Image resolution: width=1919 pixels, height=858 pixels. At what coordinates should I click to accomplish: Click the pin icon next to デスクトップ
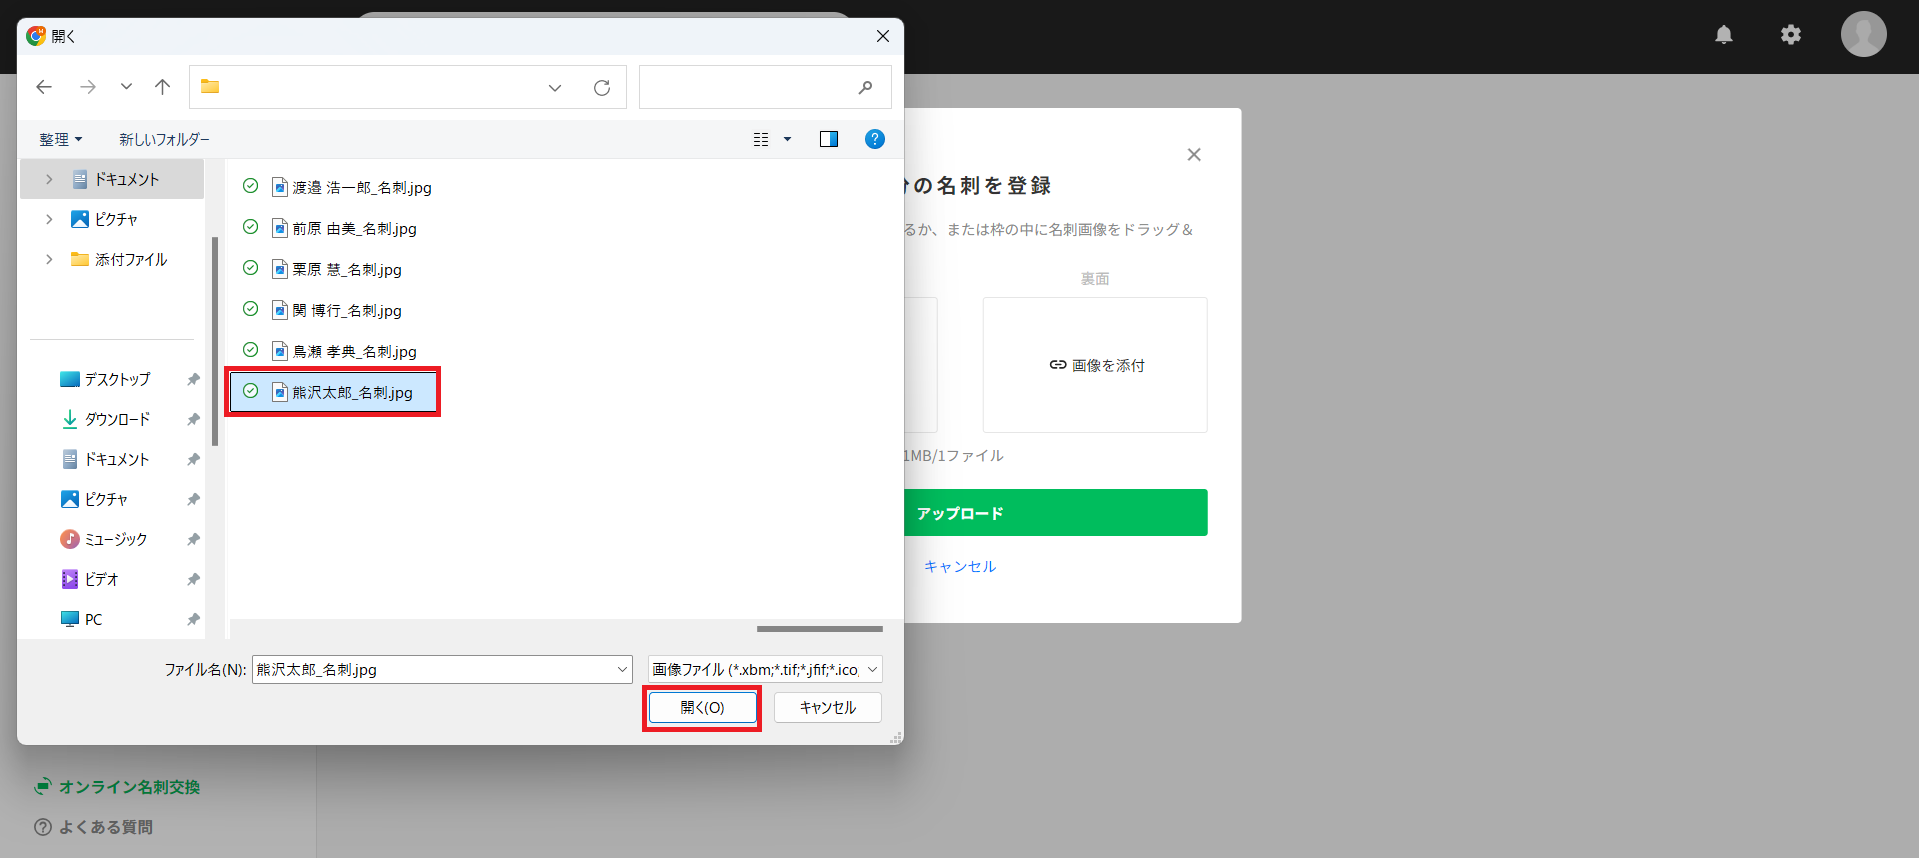(x=193, y=379)
